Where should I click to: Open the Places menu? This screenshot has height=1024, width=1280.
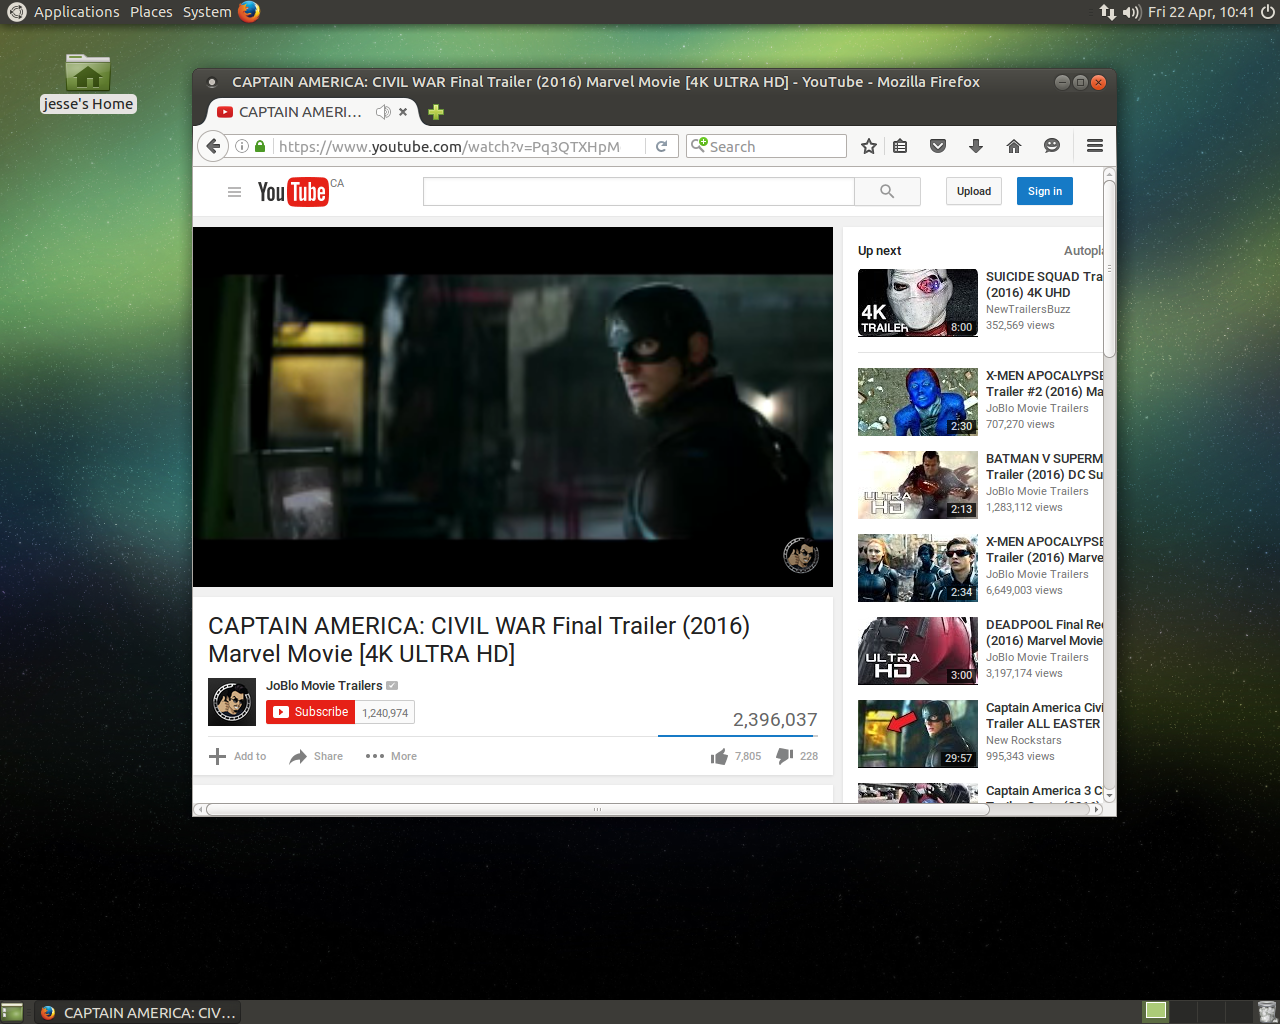click(151, 12)
